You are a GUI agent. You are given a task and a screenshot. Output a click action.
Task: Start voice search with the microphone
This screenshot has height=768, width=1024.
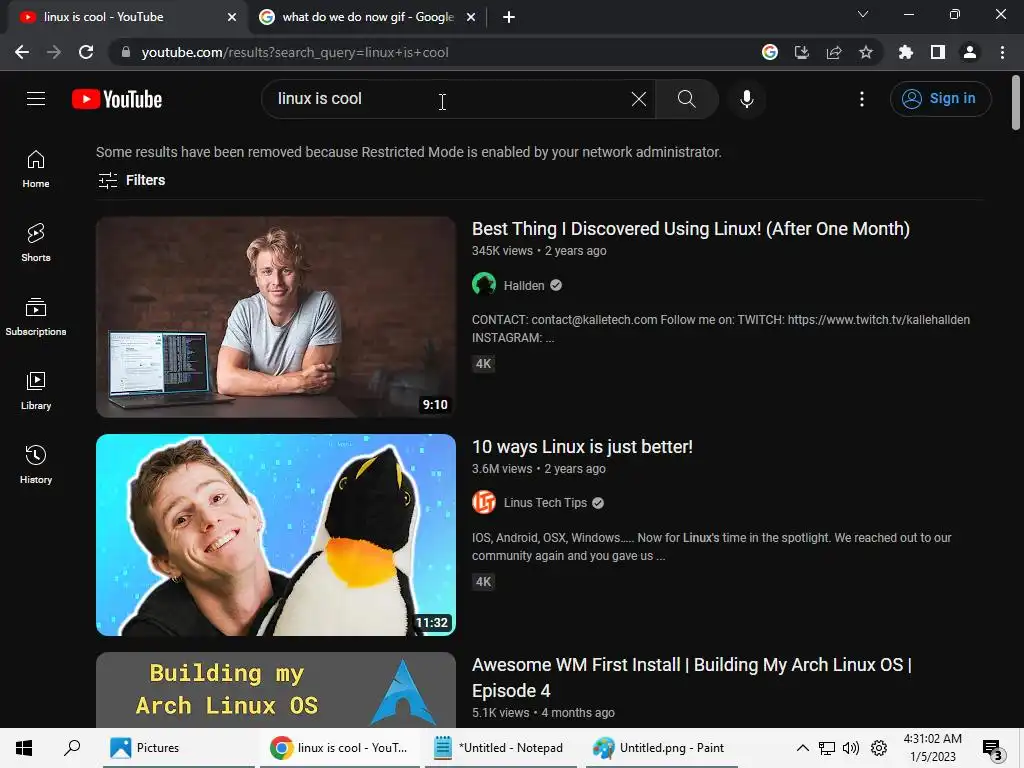pos(746,99)
